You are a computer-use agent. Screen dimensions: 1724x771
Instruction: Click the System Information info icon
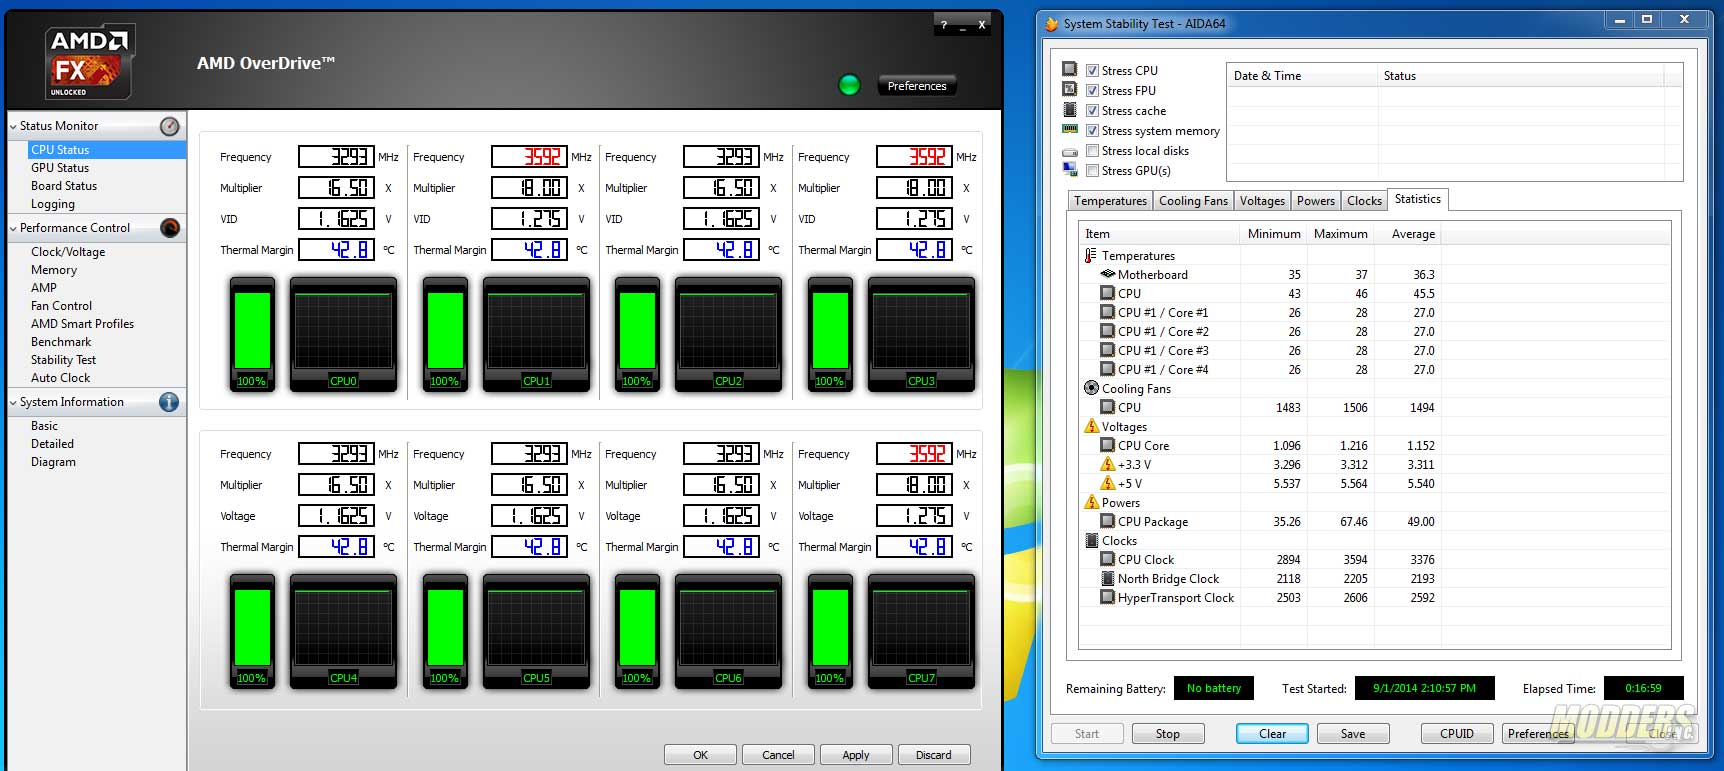click(169, 402)
